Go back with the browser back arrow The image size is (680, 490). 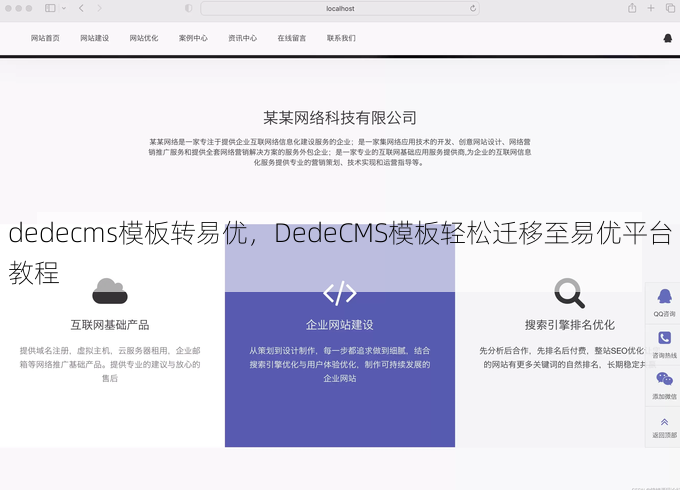pyautogui.click(x=81, y=8)
